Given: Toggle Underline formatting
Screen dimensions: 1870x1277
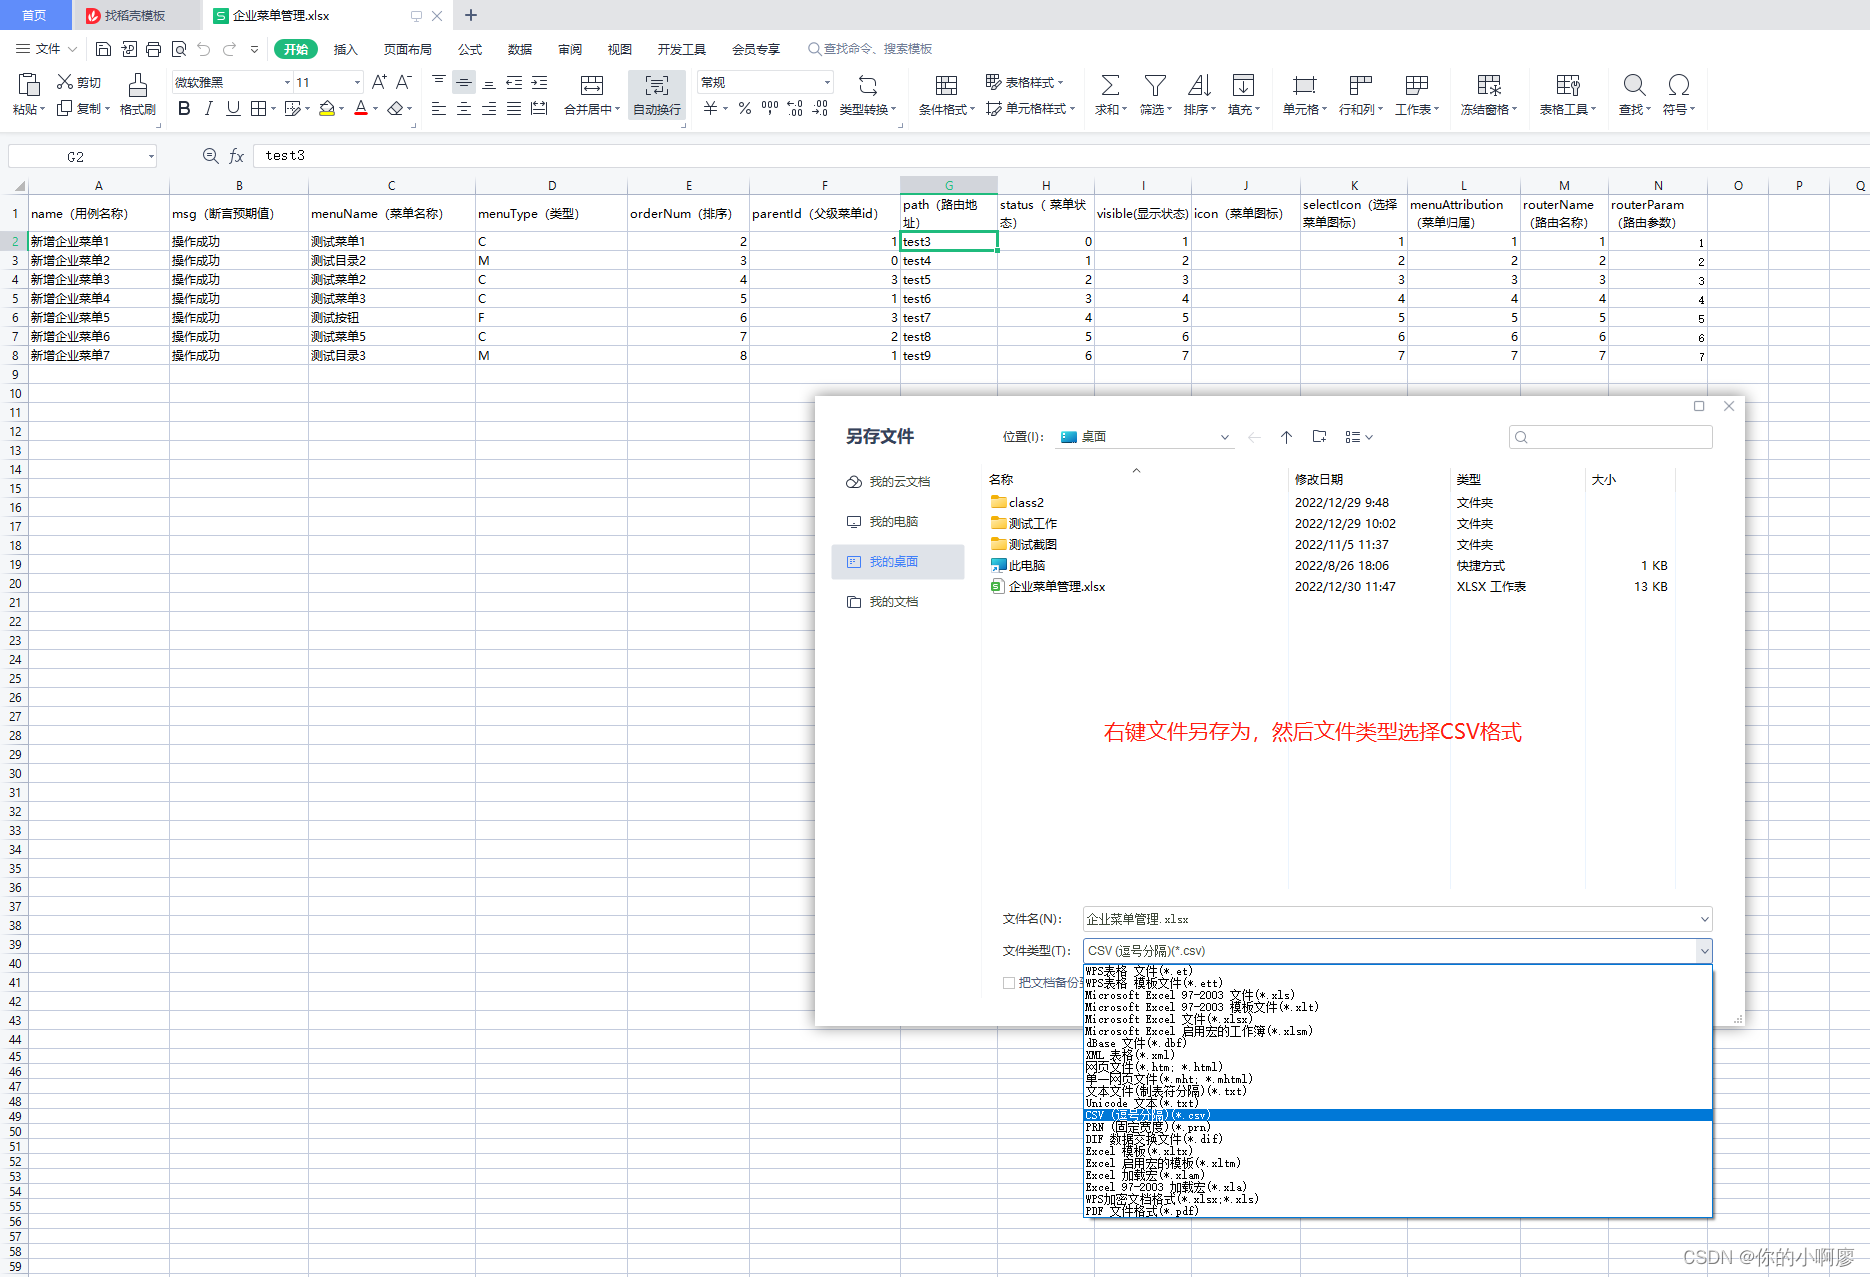Looking at the screenshot, I should click(233, 108).
